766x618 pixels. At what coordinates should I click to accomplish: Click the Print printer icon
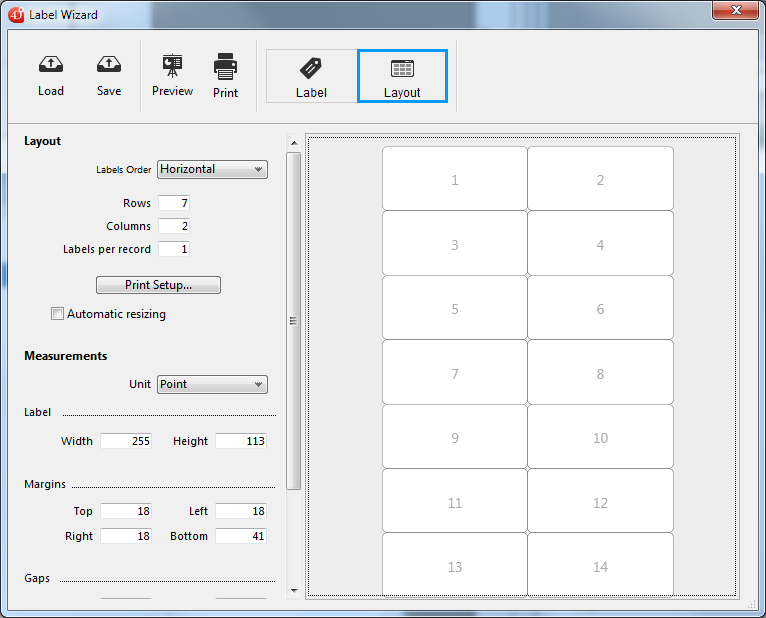click(x=225, y=68)
